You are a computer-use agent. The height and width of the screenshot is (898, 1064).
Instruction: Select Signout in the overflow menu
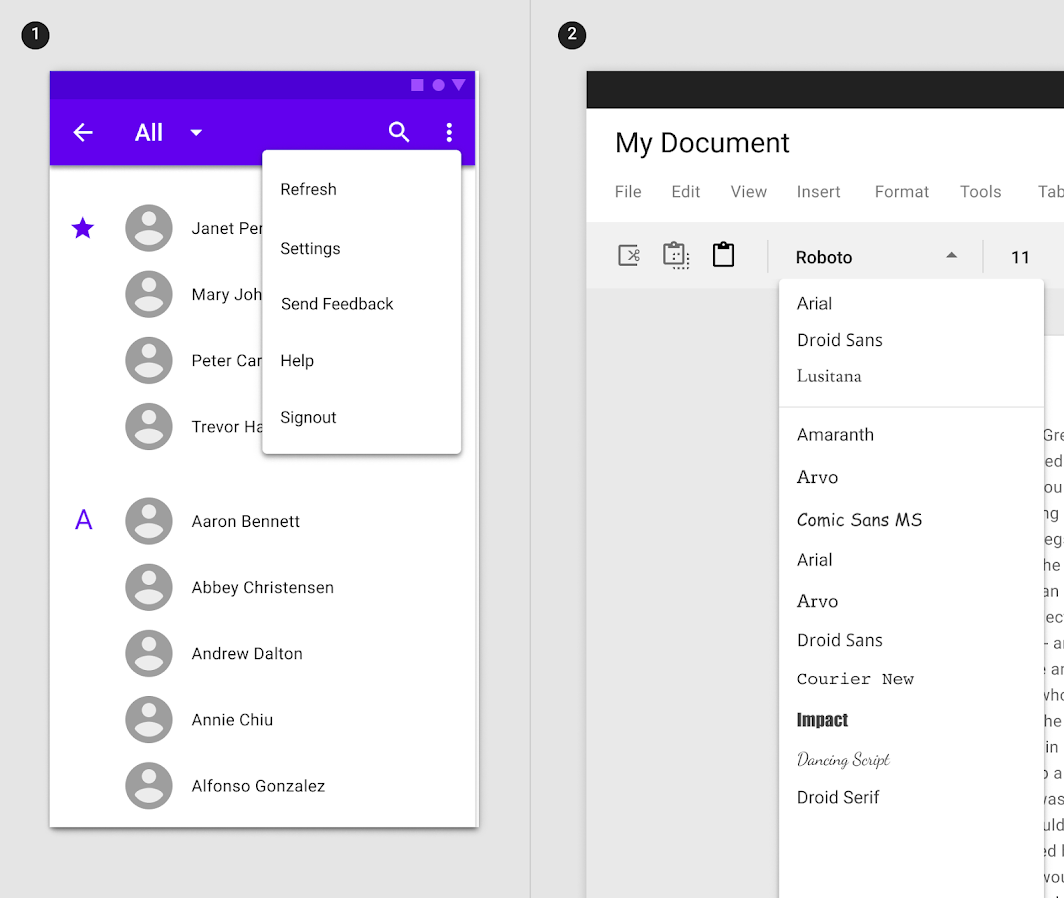[362, 417]
